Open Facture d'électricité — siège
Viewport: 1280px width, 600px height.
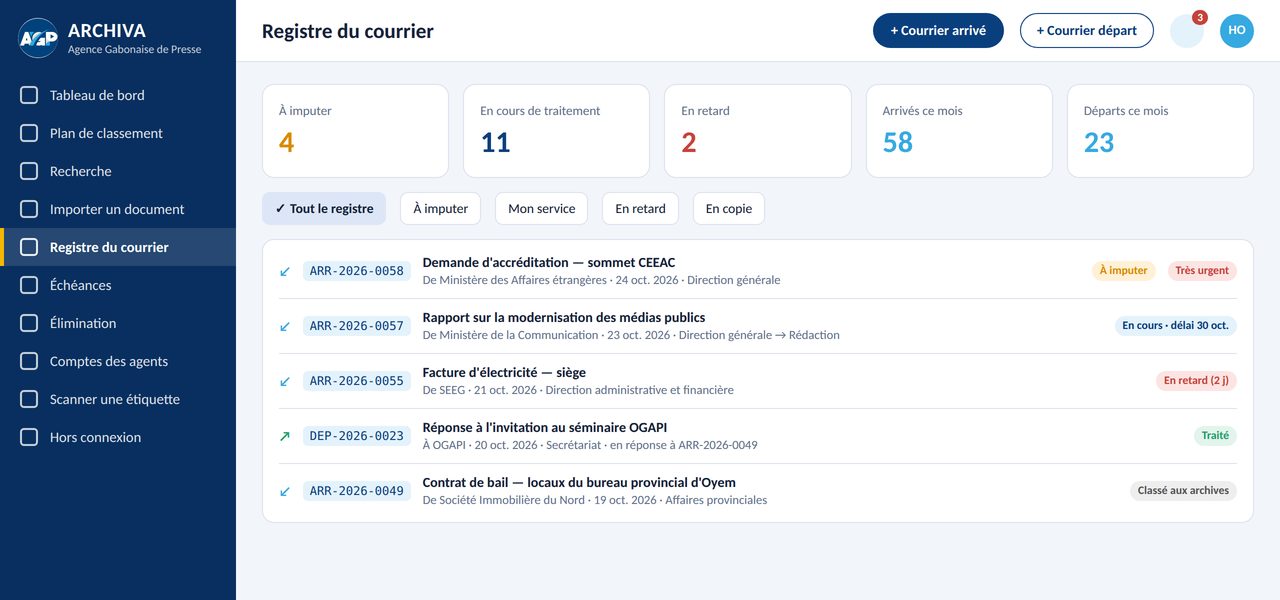point(504,372)
